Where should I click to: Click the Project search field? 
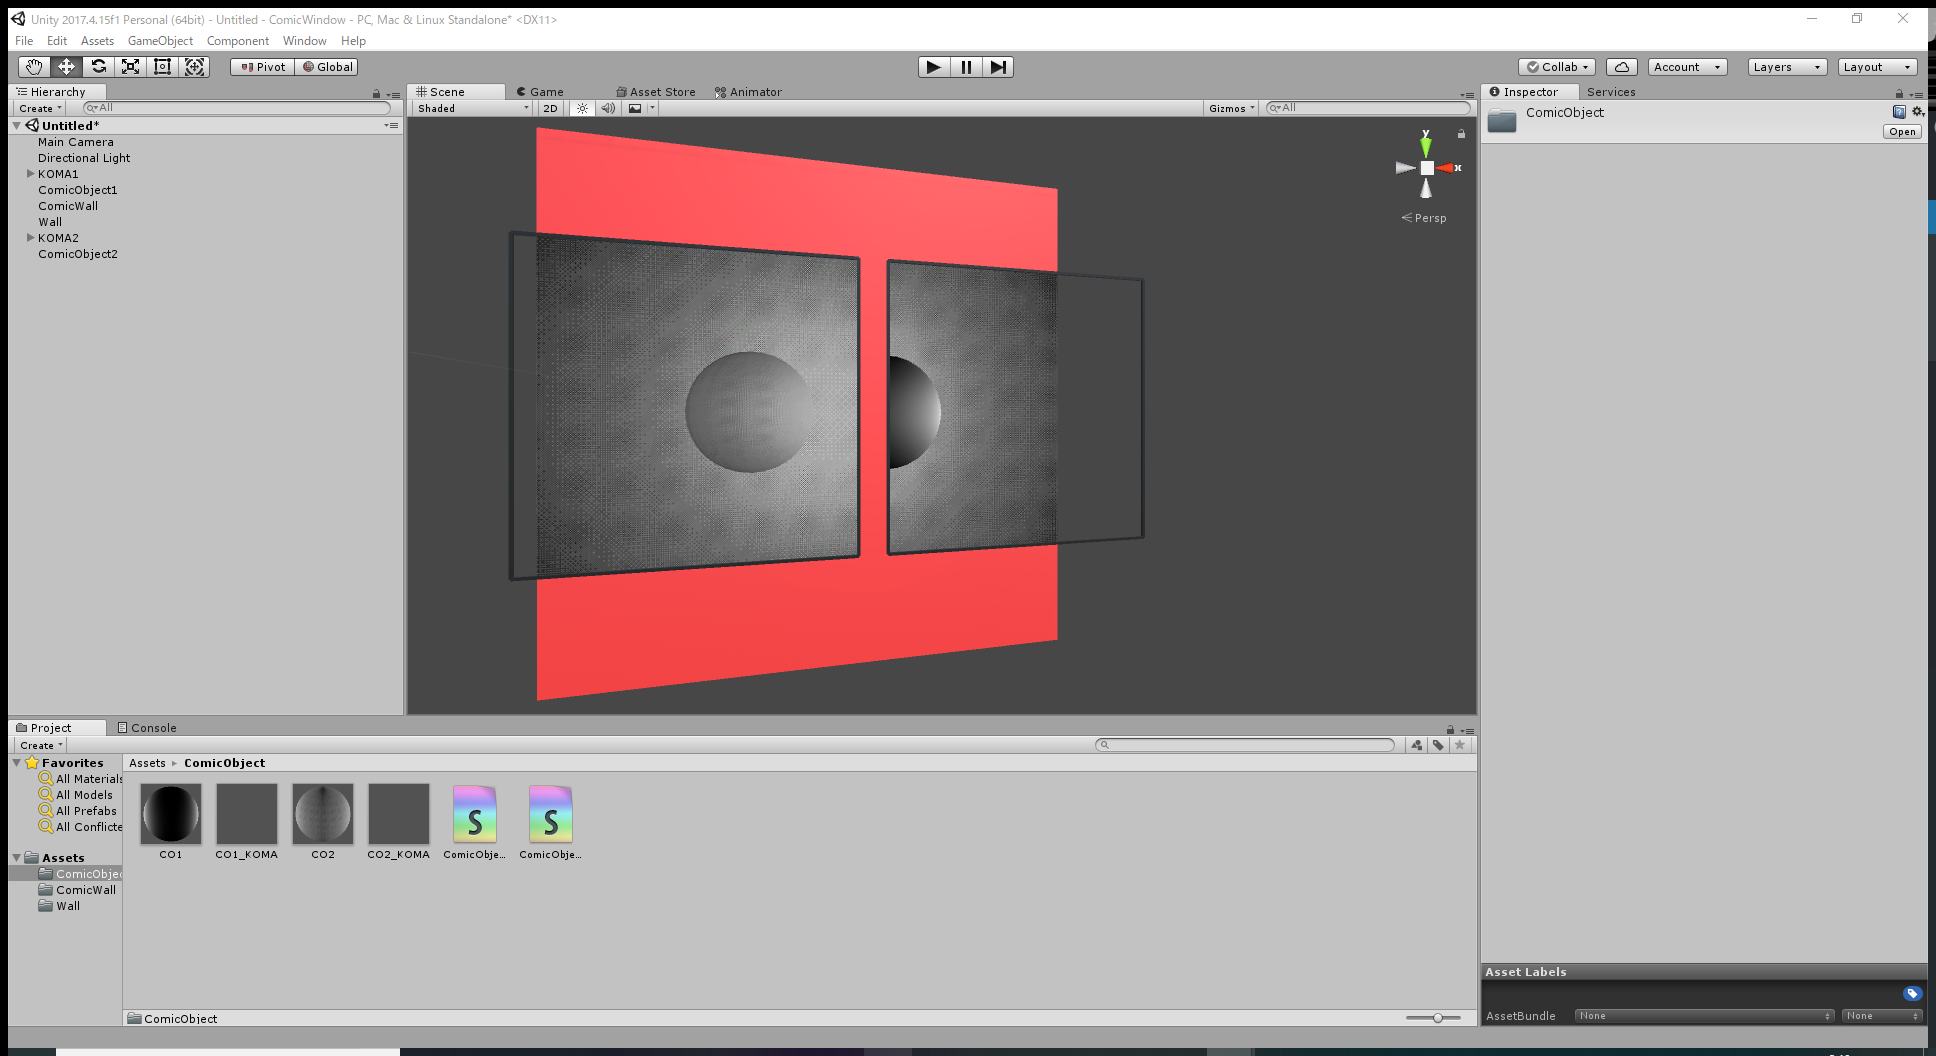tap(1245, 745)
